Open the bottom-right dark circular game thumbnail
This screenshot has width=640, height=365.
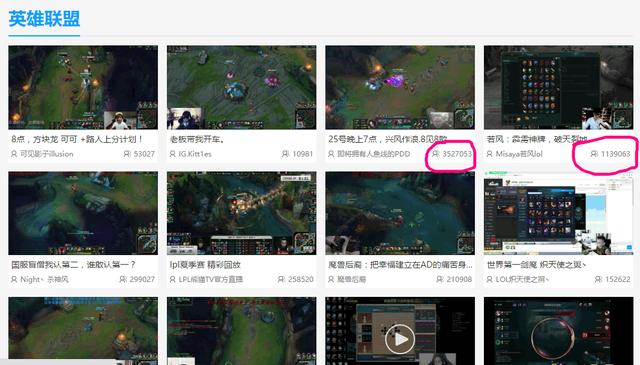(x=559, y=331)
